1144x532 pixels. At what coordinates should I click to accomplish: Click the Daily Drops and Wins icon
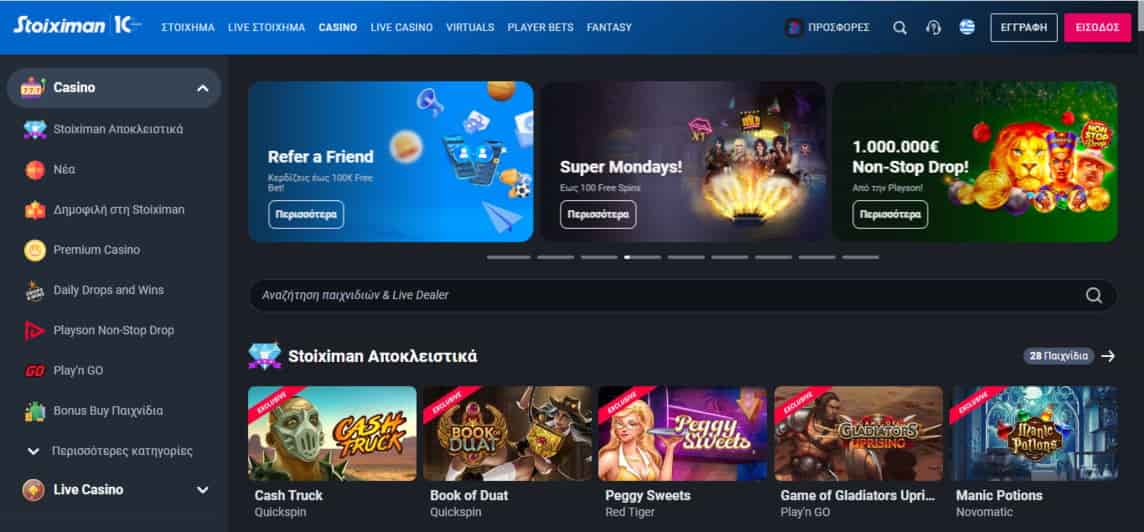35,290
